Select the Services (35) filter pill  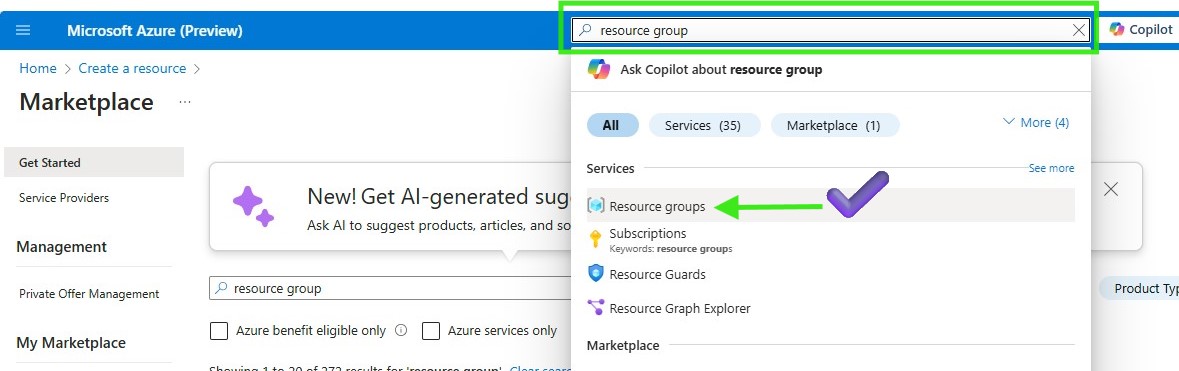[705, 125]
